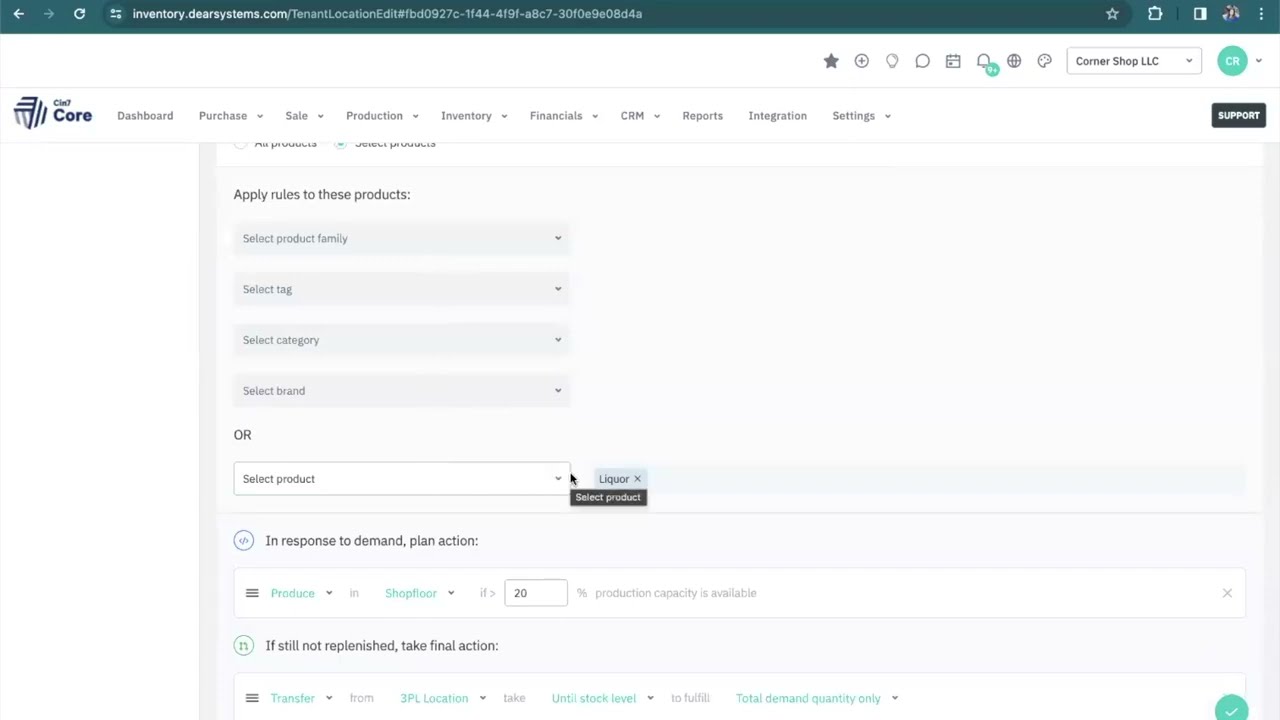Open the Financials menu
The image size is (1280, 720).
pyautogui.click(x=564, y=116)
